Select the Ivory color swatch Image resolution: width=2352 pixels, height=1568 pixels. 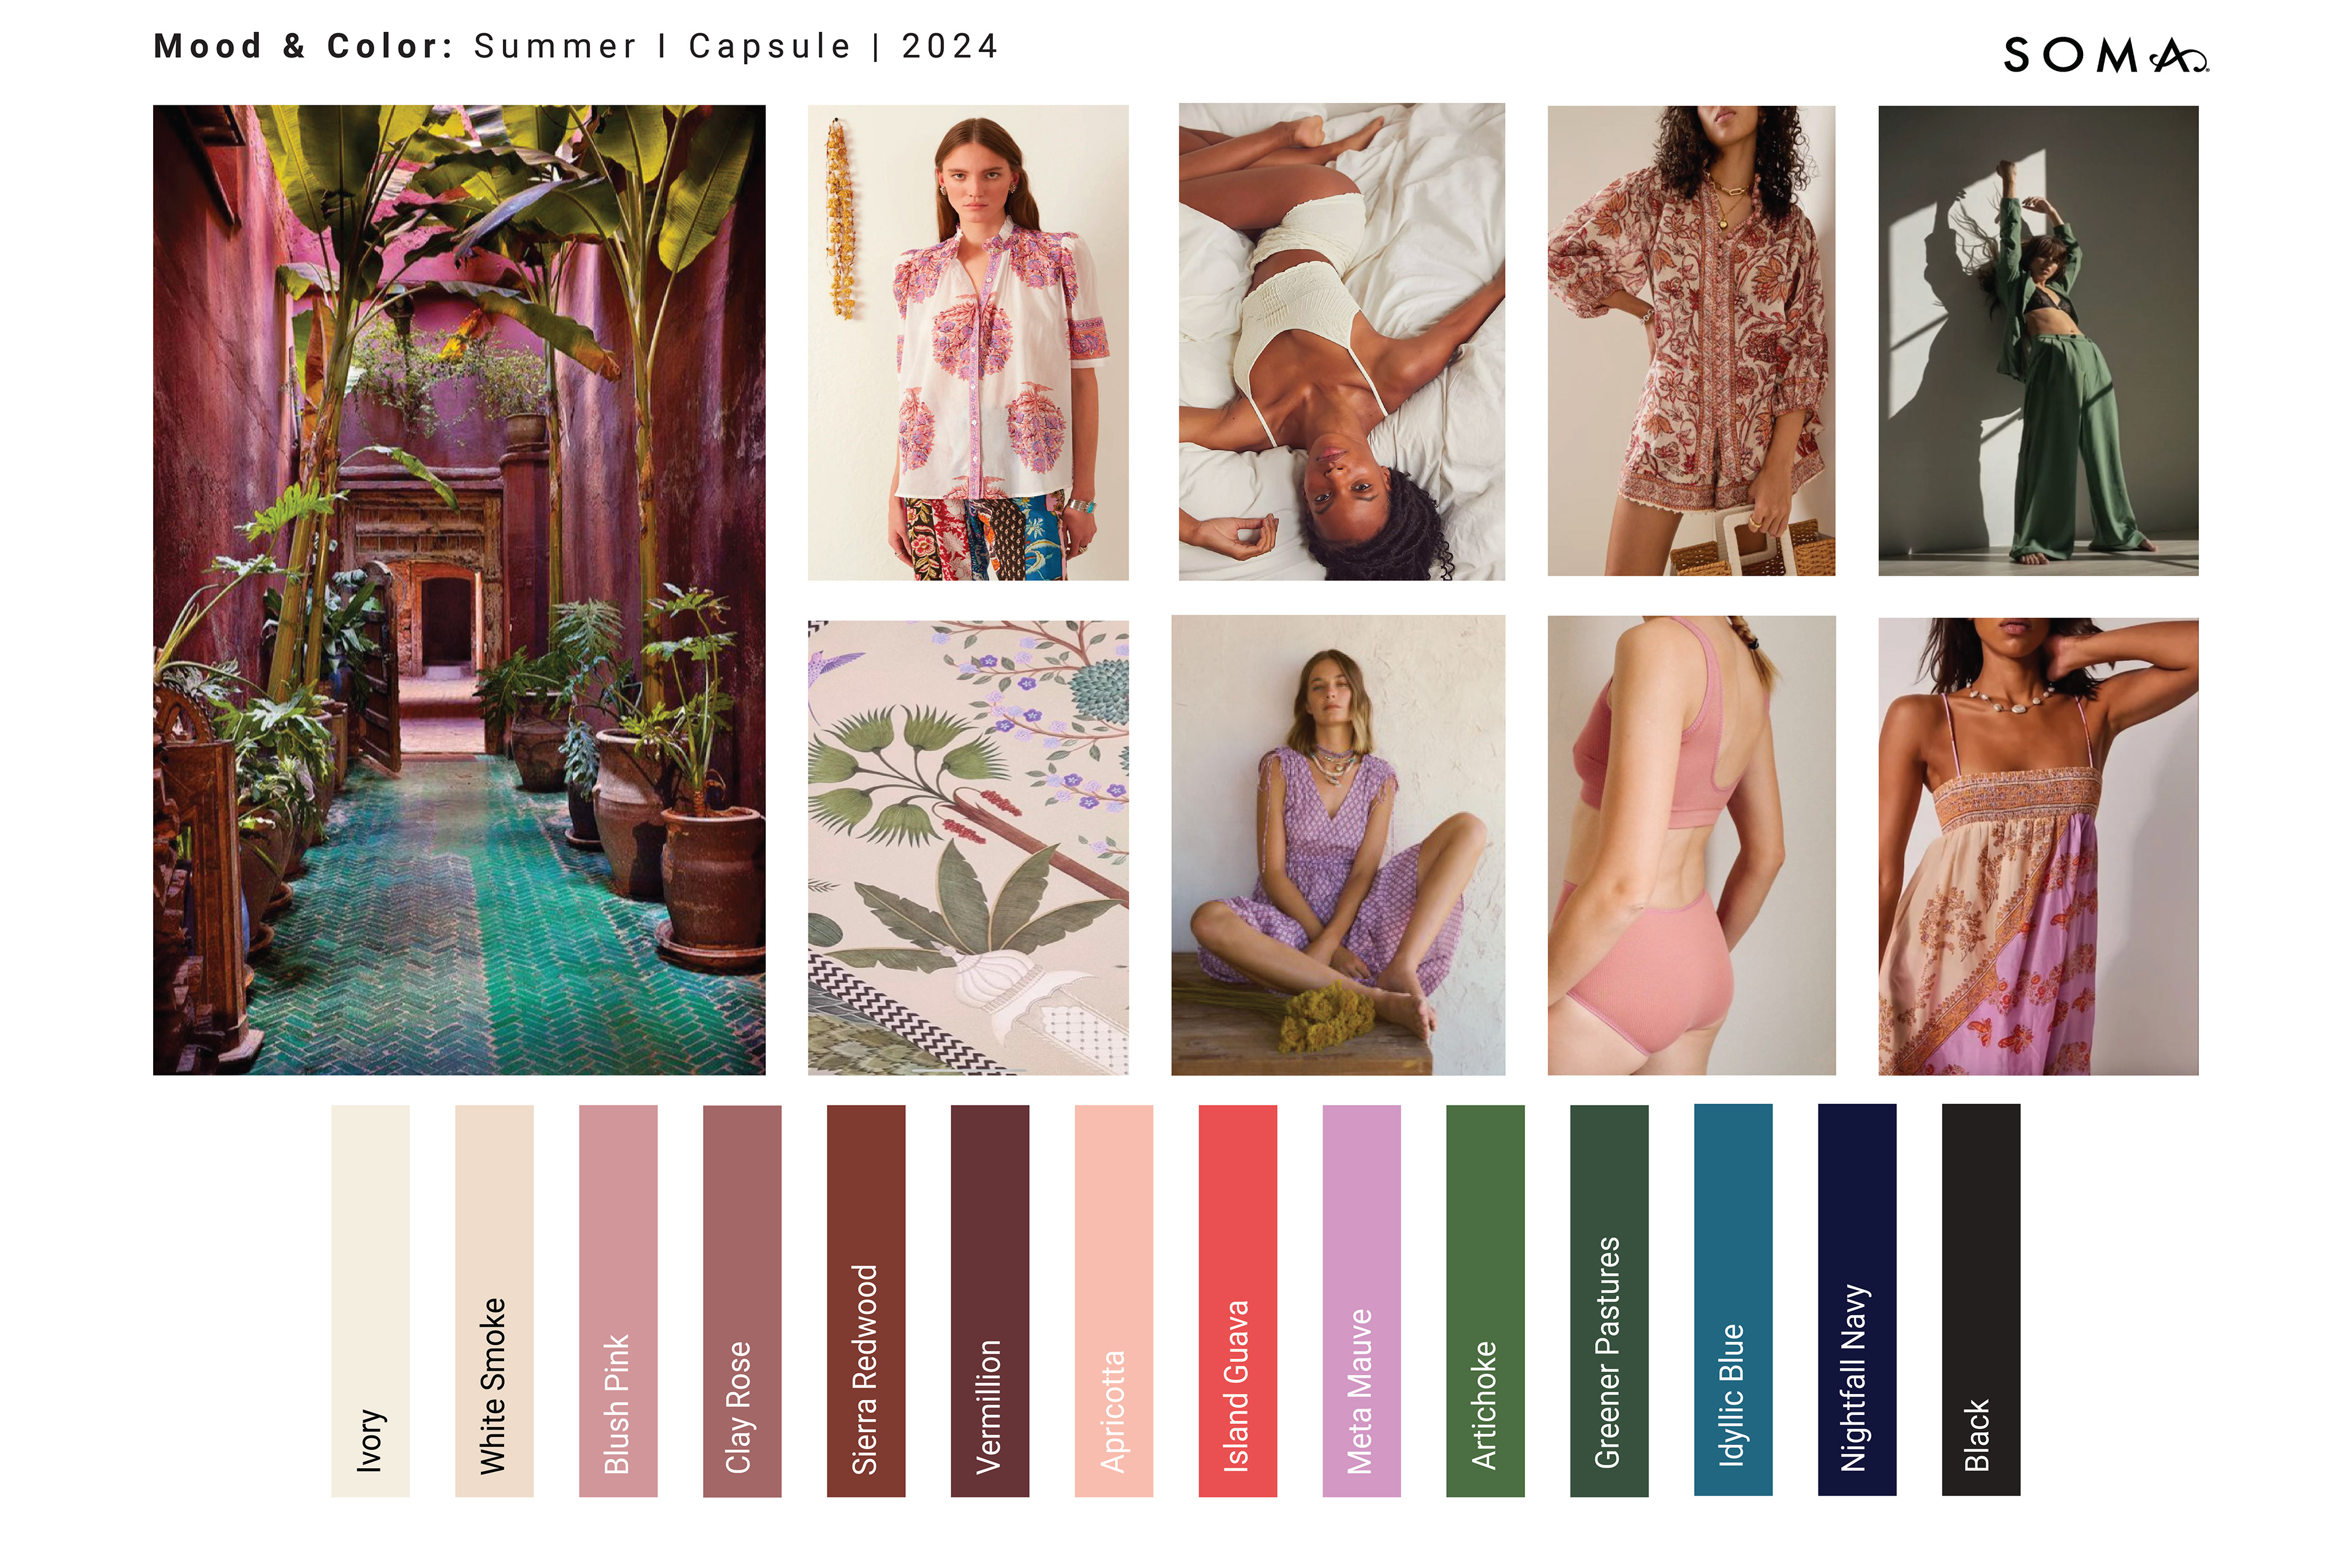[x=370, y=1300]
